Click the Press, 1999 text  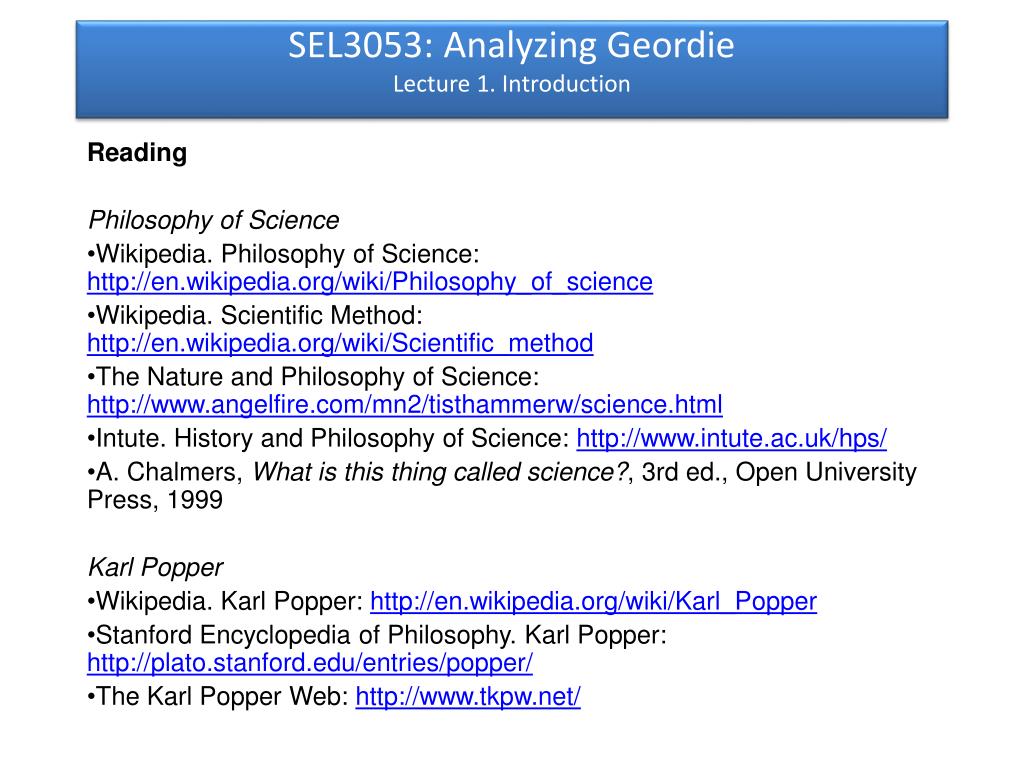(x=155, y=500)
